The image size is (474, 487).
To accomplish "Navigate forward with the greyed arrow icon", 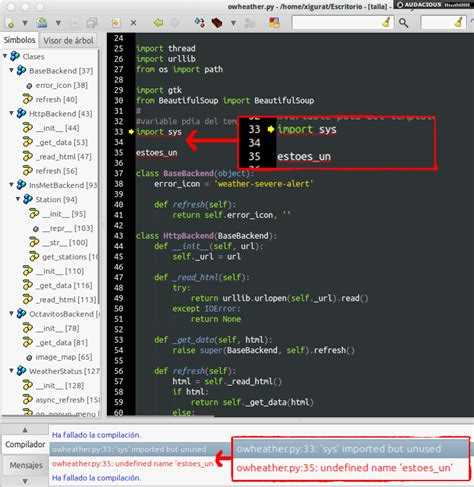I will [x=175, y=23].
